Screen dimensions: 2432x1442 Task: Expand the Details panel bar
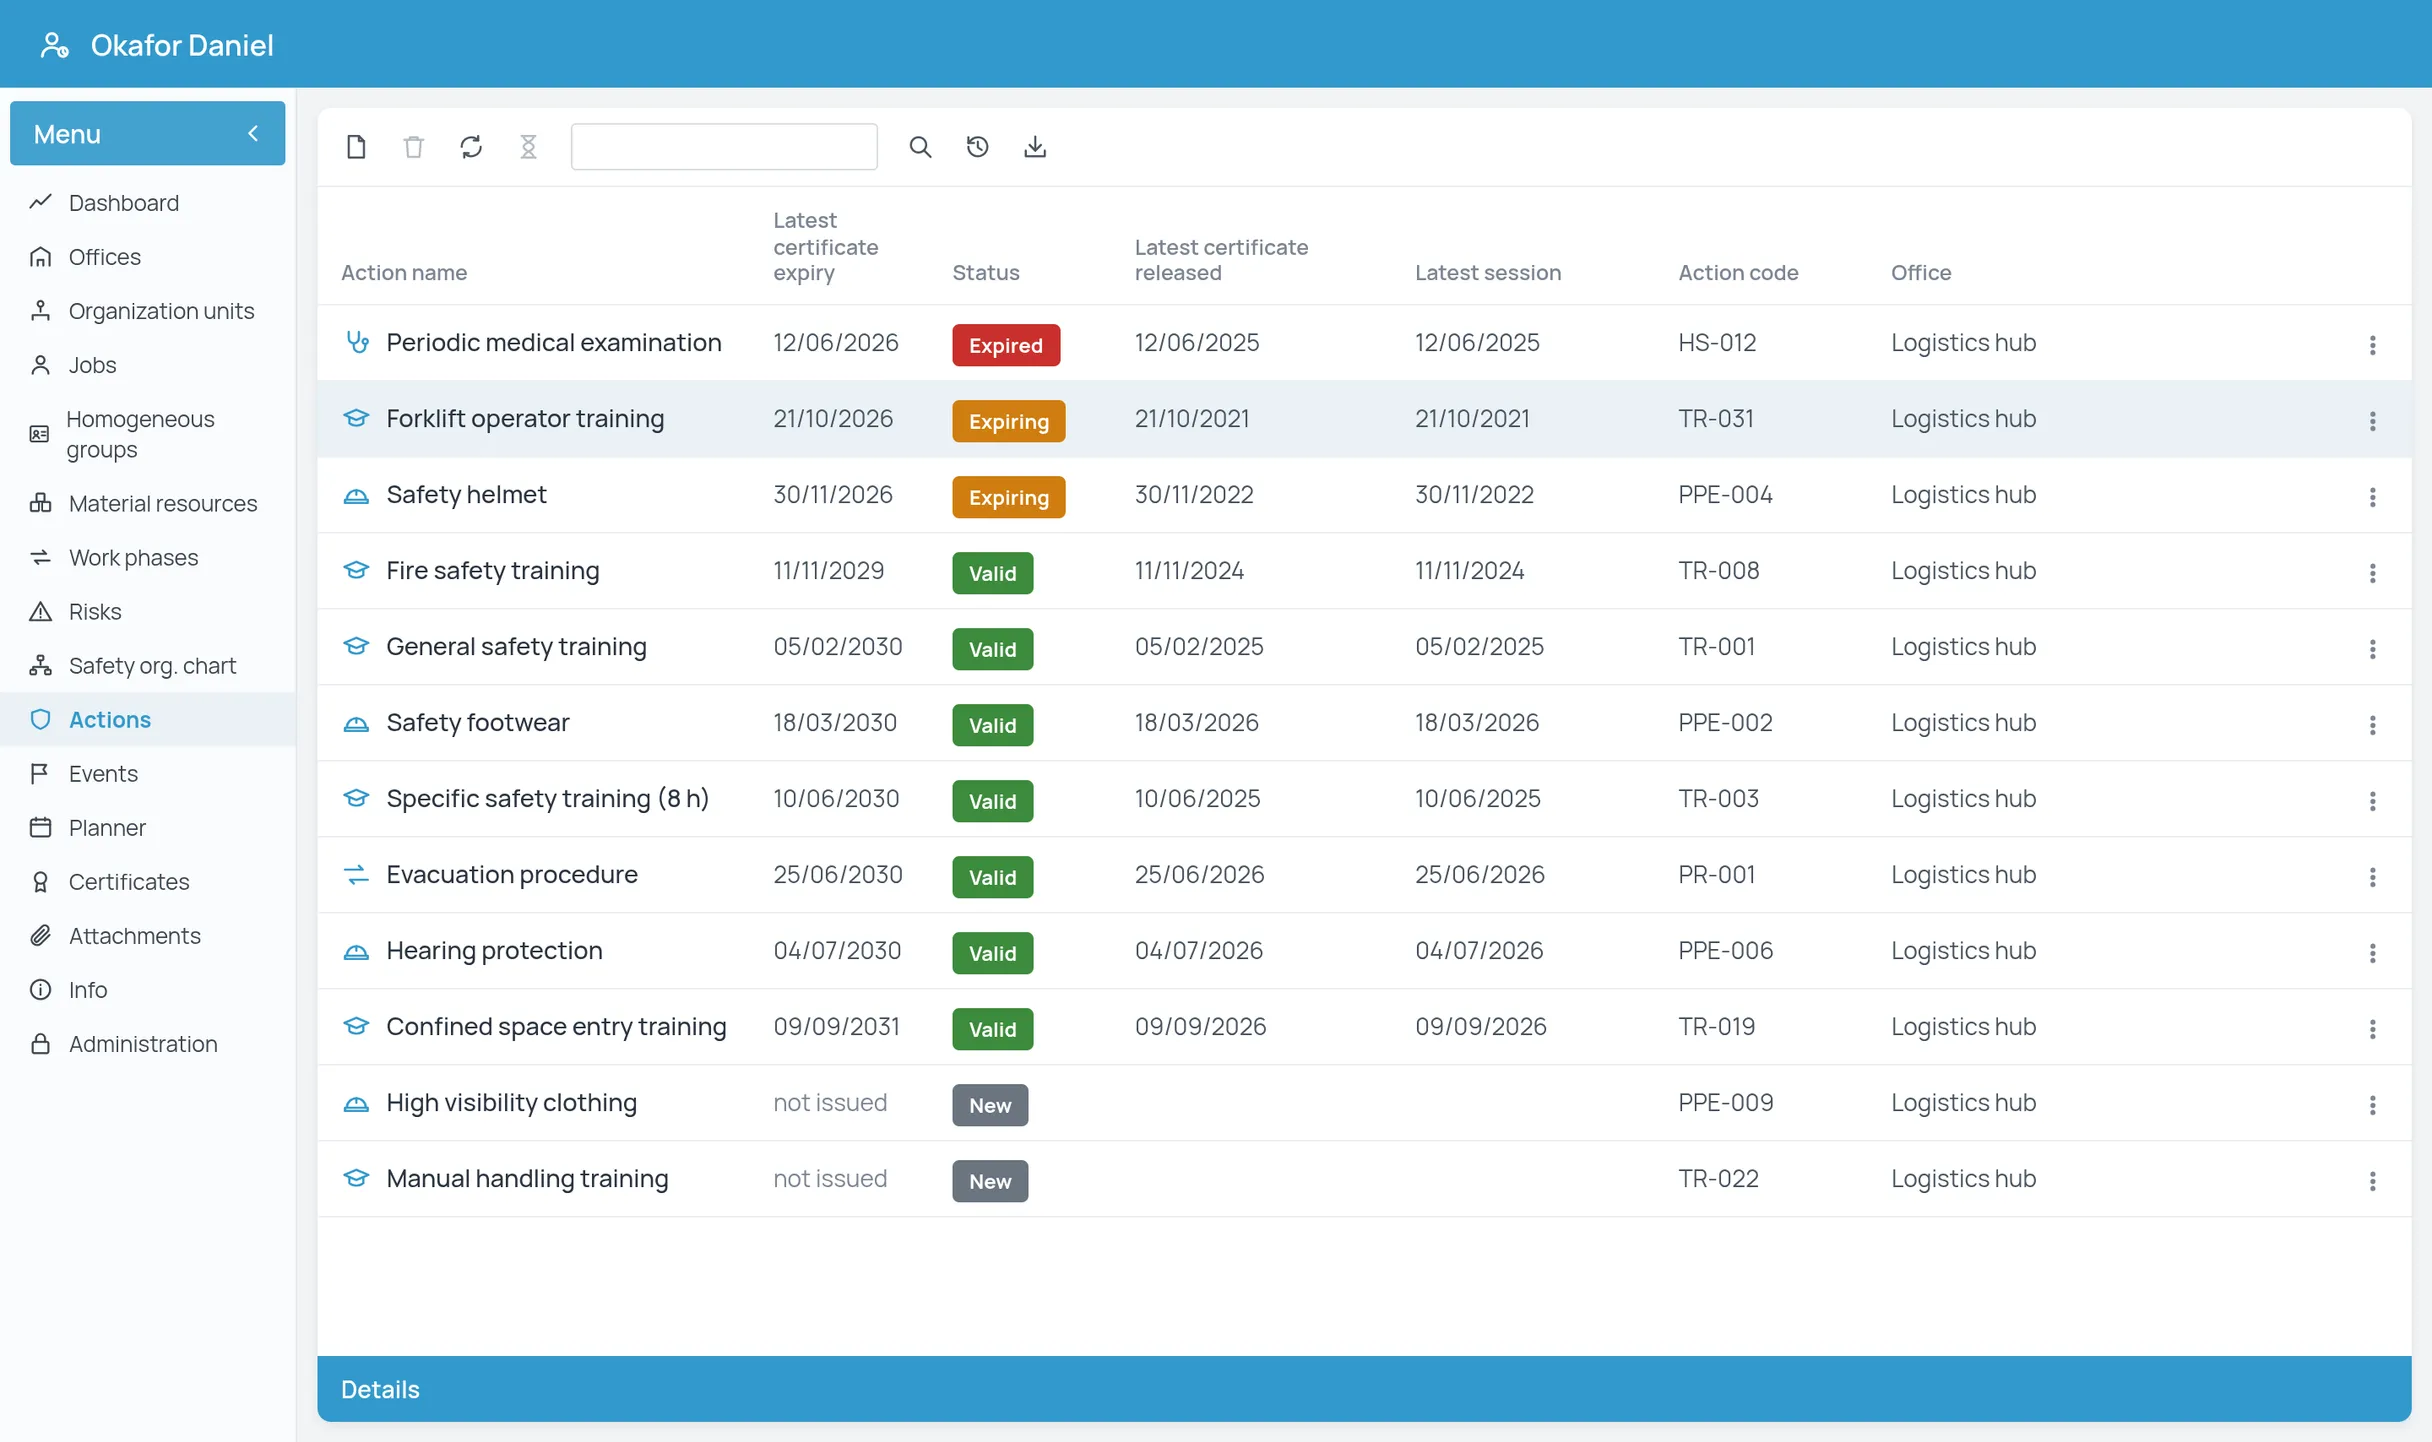1364,1389
